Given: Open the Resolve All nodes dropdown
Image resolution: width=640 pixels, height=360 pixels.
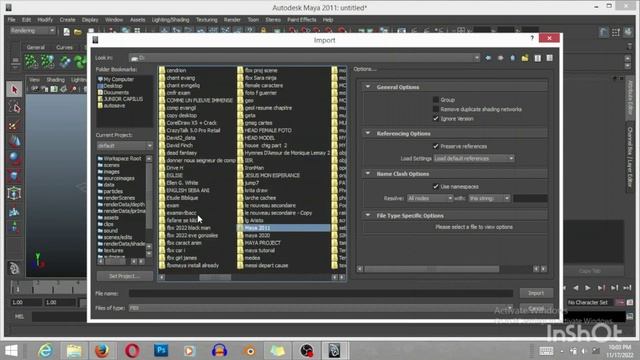Looking at the screenshot, I should [430, 198].
